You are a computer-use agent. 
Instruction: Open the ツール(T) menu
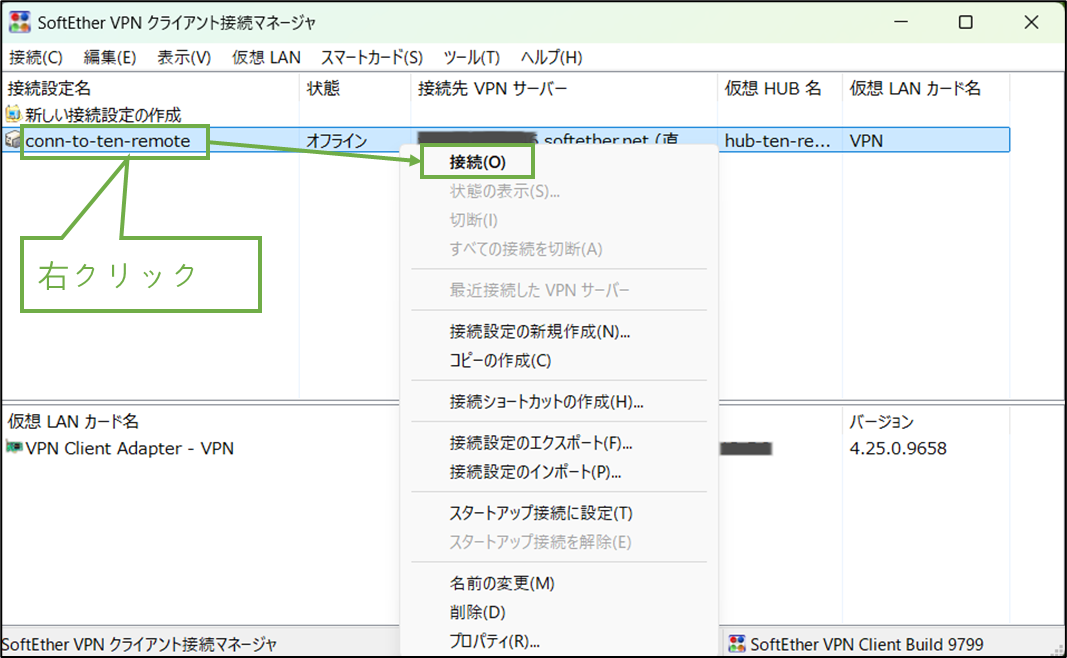pyautogui.click(x=472, y=58)
